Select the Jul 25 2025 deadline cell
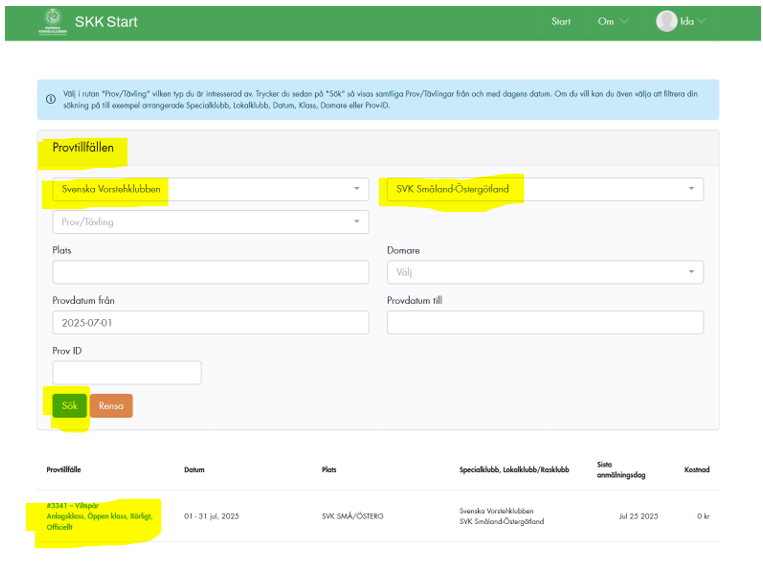The height and width of the screenshot is (583, 763). pos(638,516)
